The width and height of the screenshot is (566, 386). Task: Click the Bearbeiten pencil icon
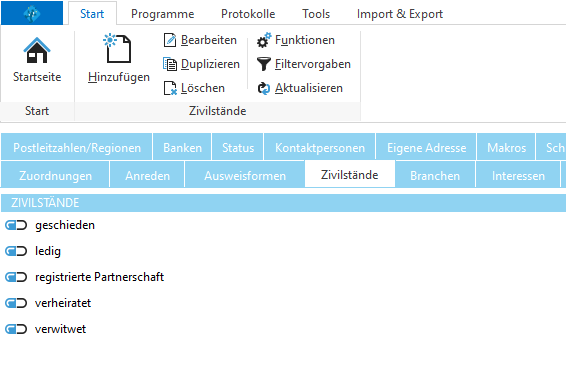(170, 40)
